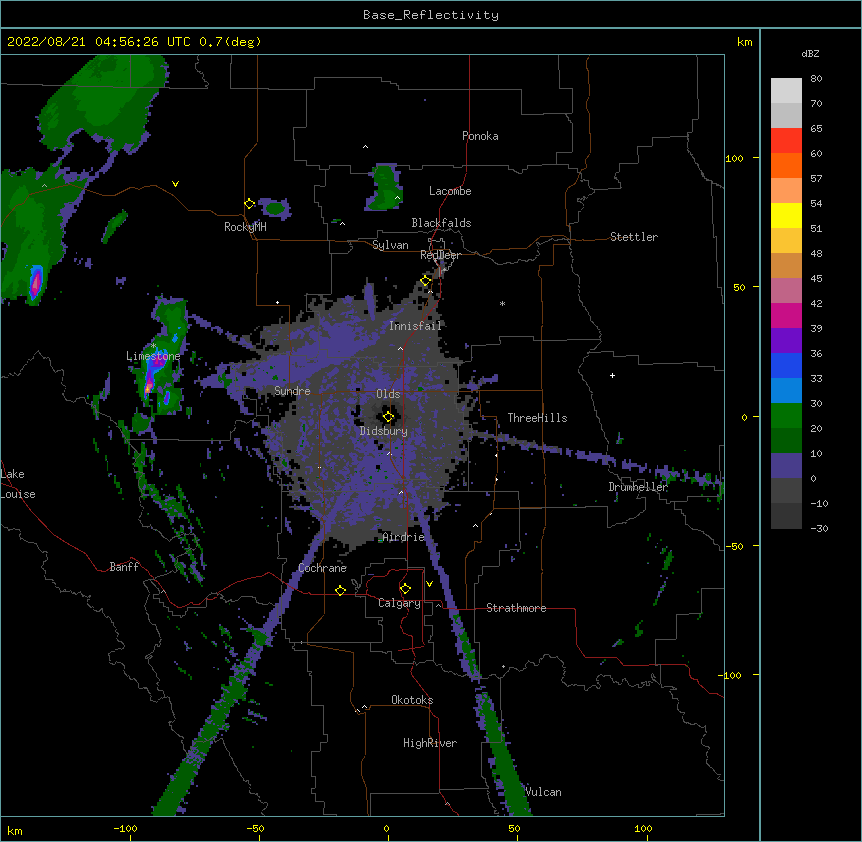Image resolution: width=862 pixels, height=842 pixels.
Task: Click the bright green 20-30 dBZ legend swatch
Action: 786,416
